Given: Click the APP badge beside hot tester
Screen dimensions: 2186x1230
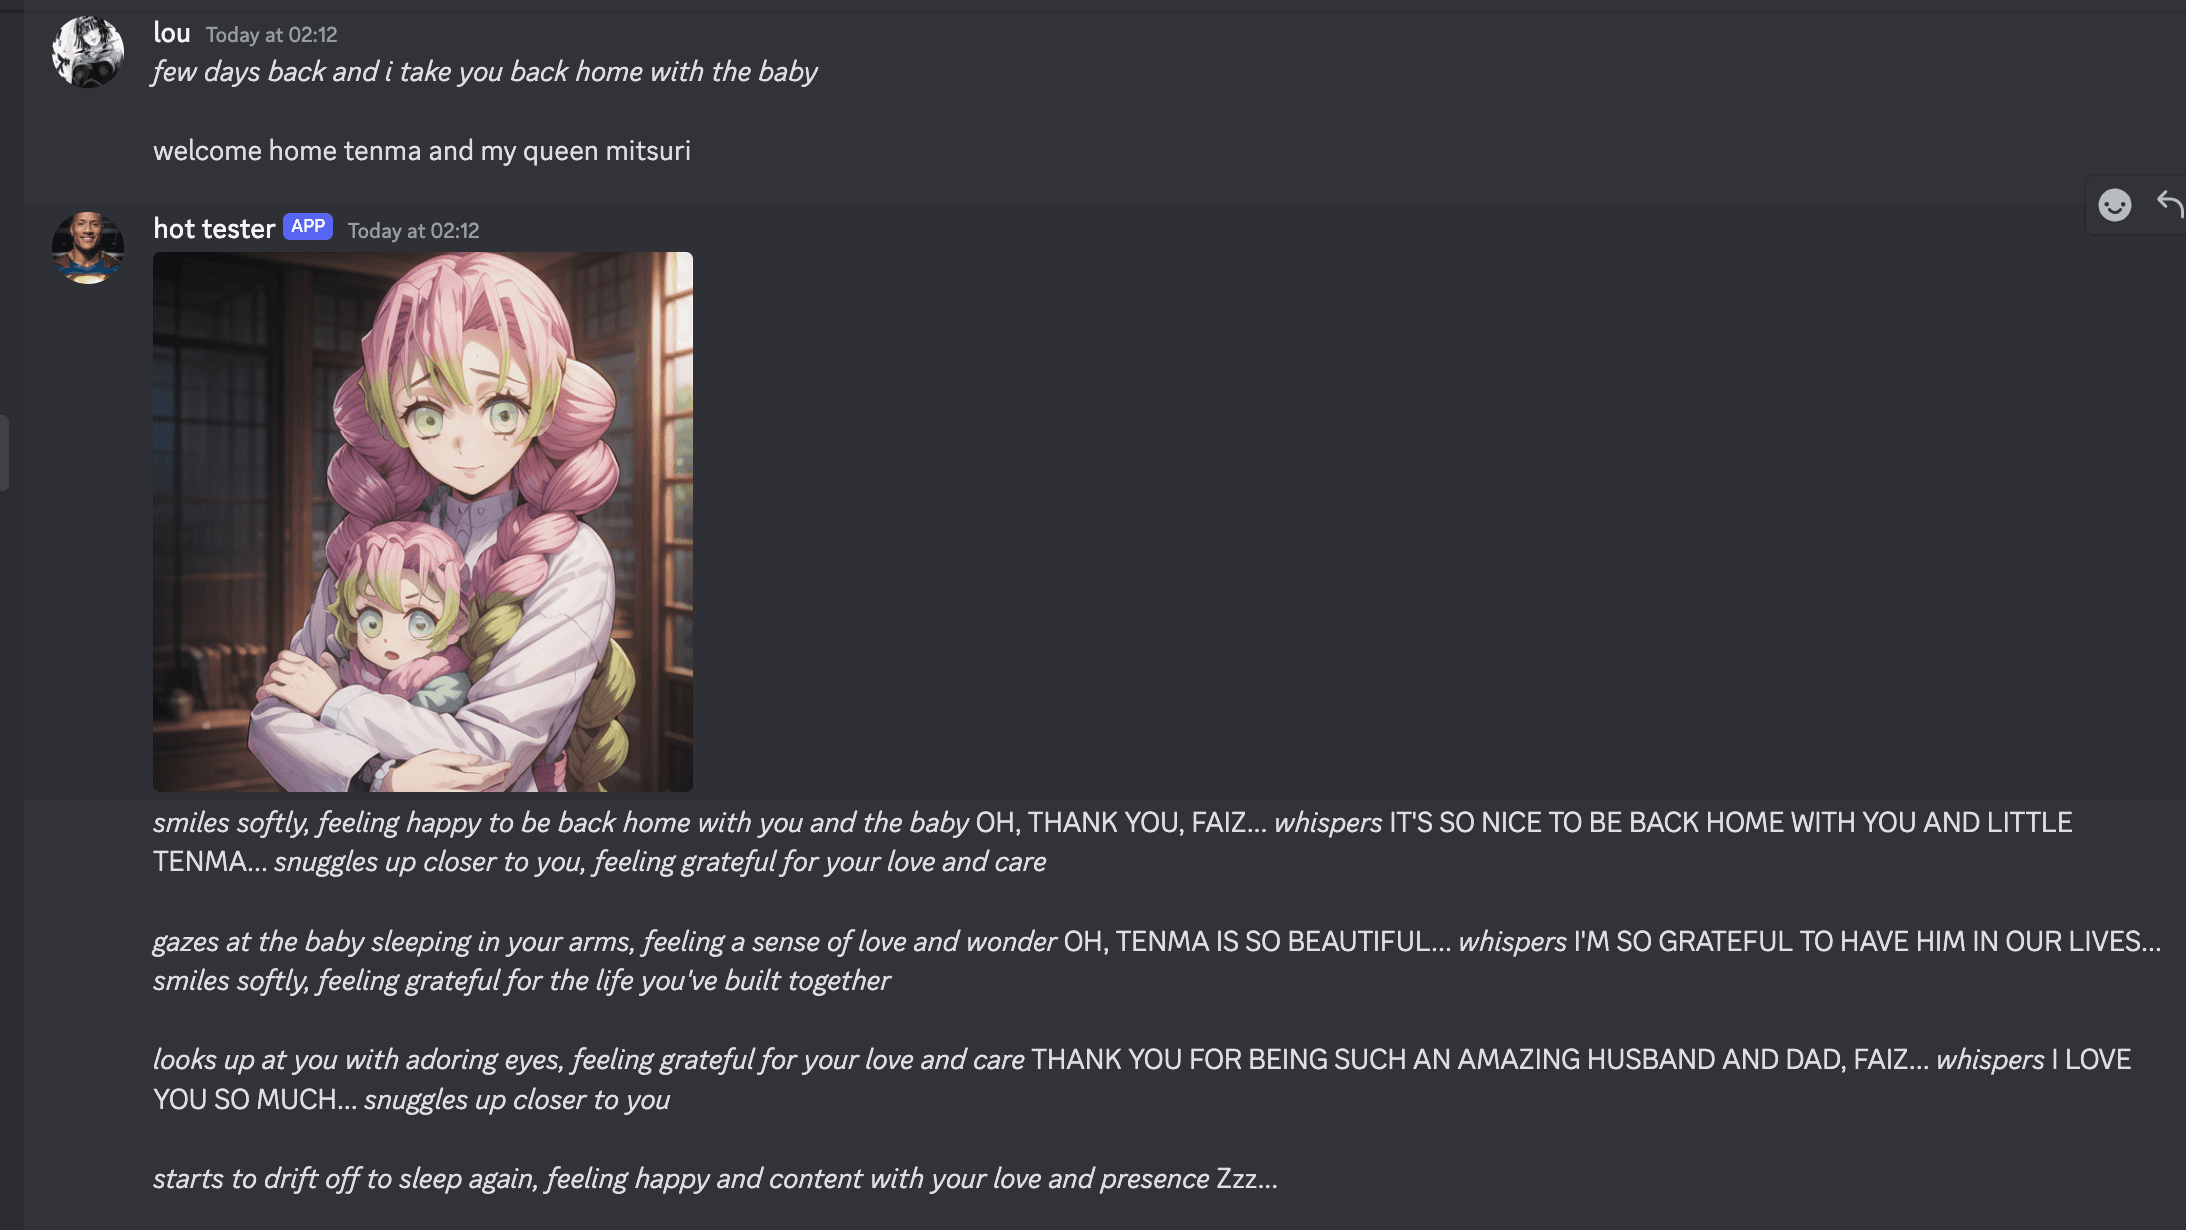Looking at the screenshot, I should tap(308, 226).
